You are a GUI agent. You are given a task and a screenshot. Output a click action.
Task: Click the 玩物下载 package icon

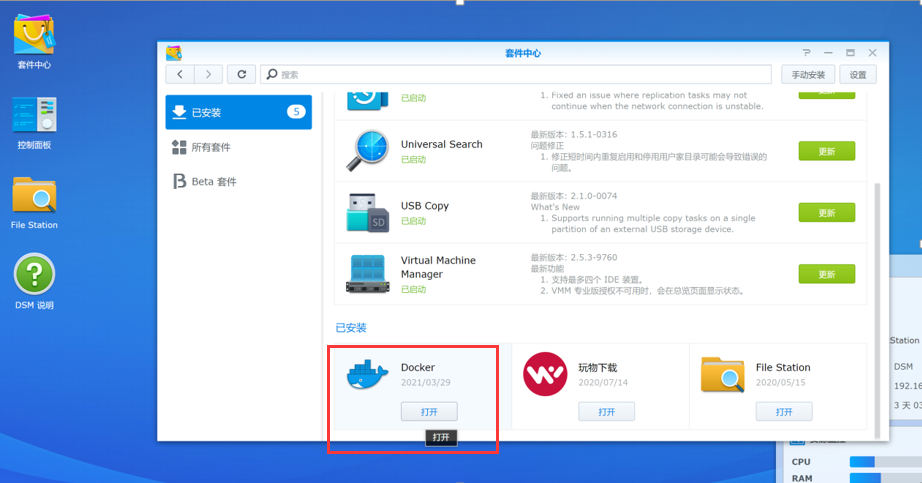[545, 374]
